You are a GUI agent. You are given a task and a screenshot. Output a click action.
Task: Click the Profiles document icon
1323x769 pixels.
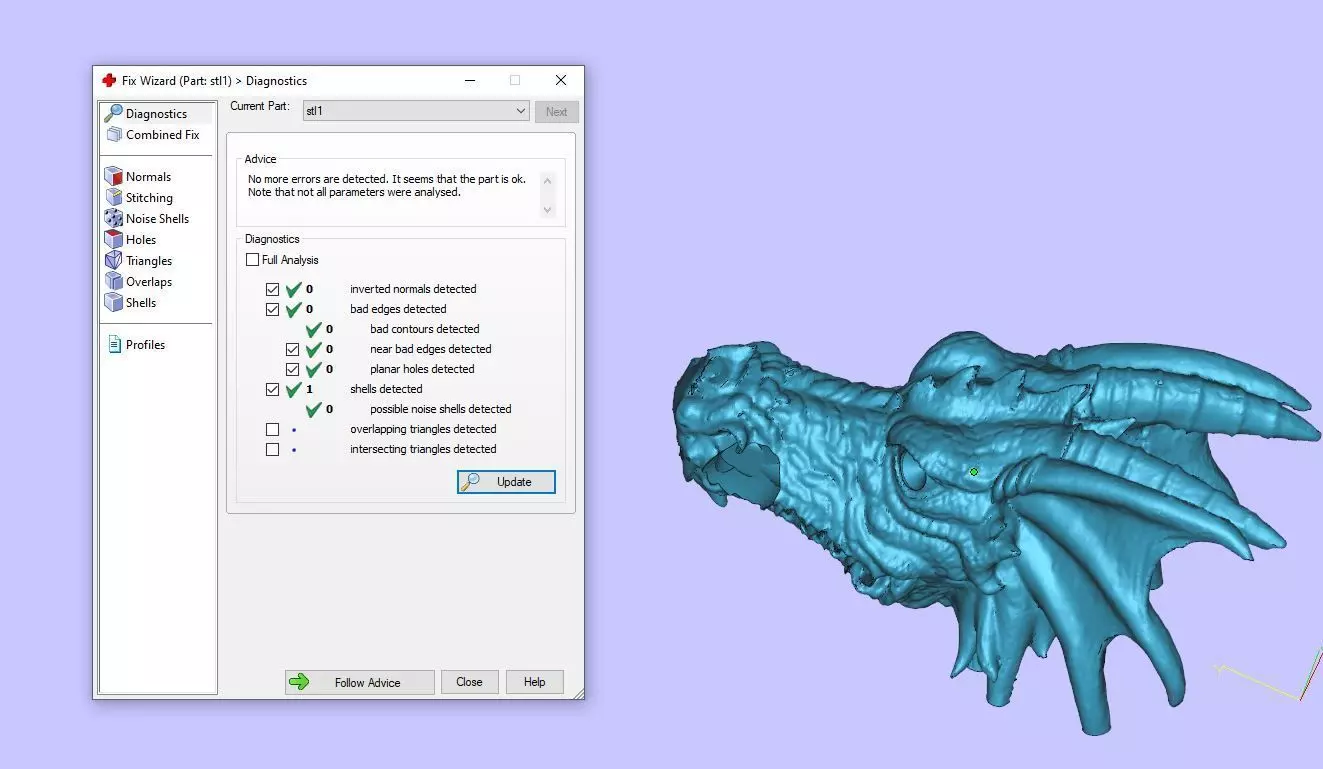[x=113, y=344]
